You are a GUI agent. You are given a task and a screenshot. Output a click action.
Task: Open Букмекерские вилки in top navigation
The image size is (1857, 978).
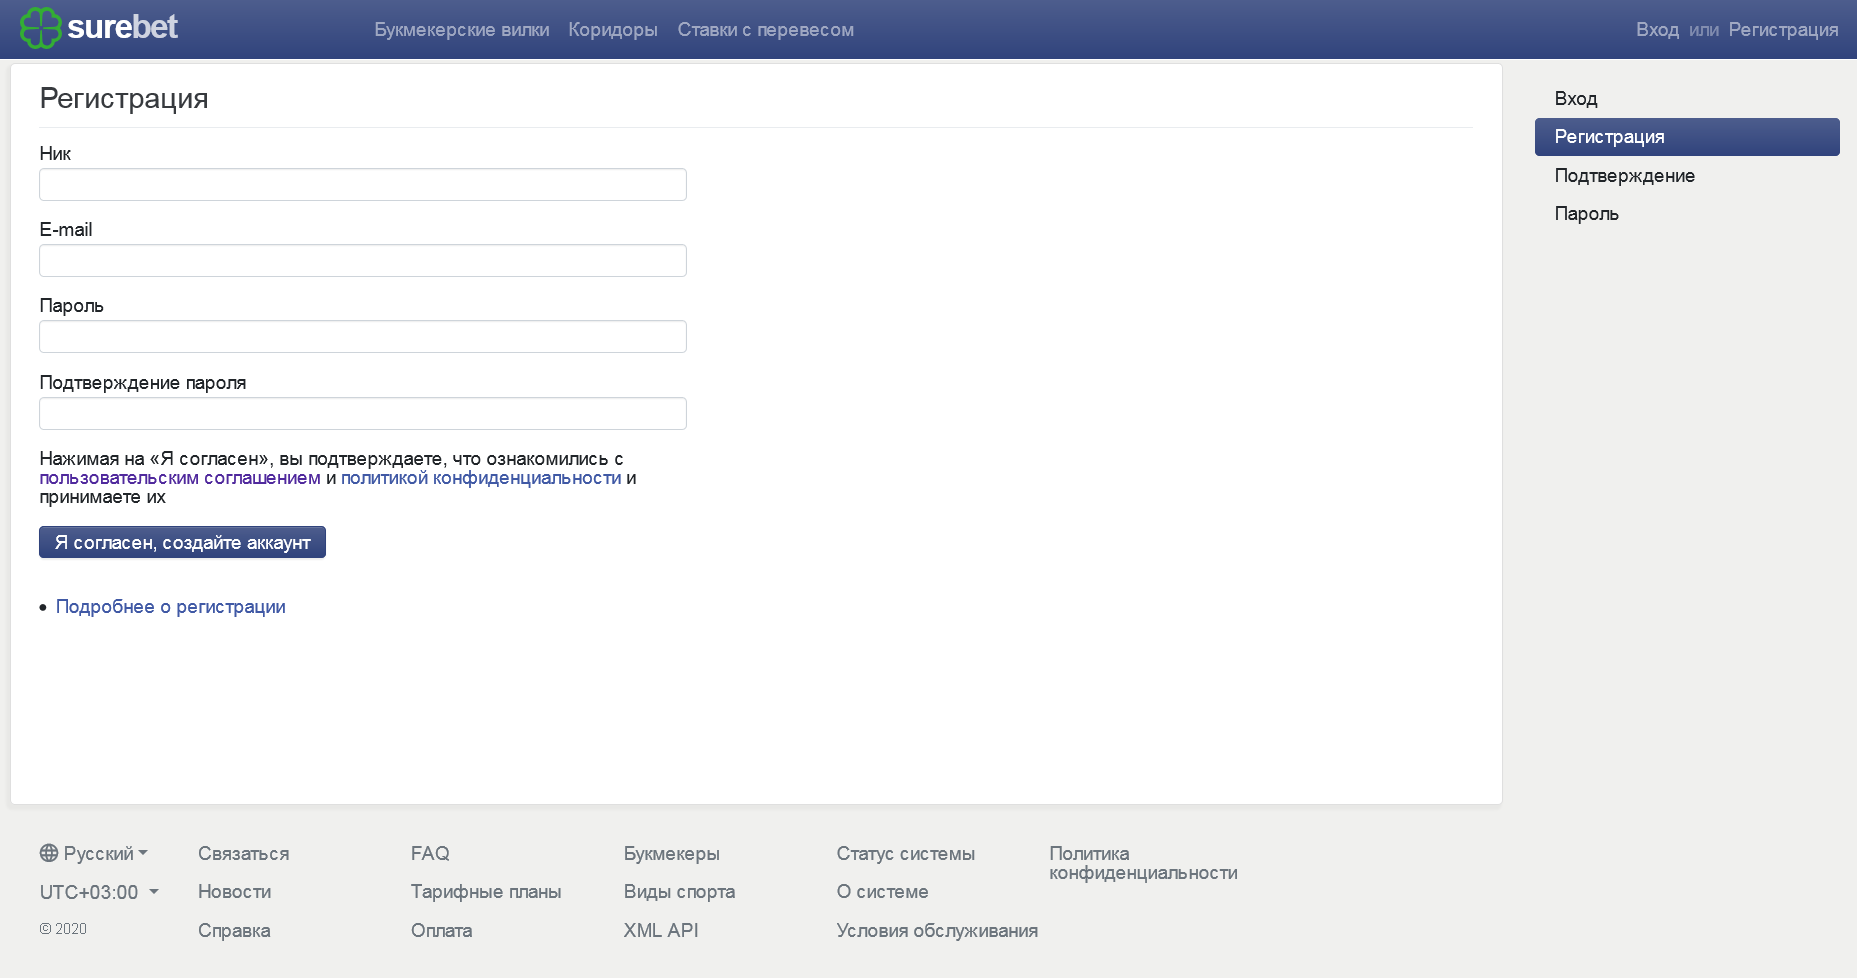(x=462, y=30)
